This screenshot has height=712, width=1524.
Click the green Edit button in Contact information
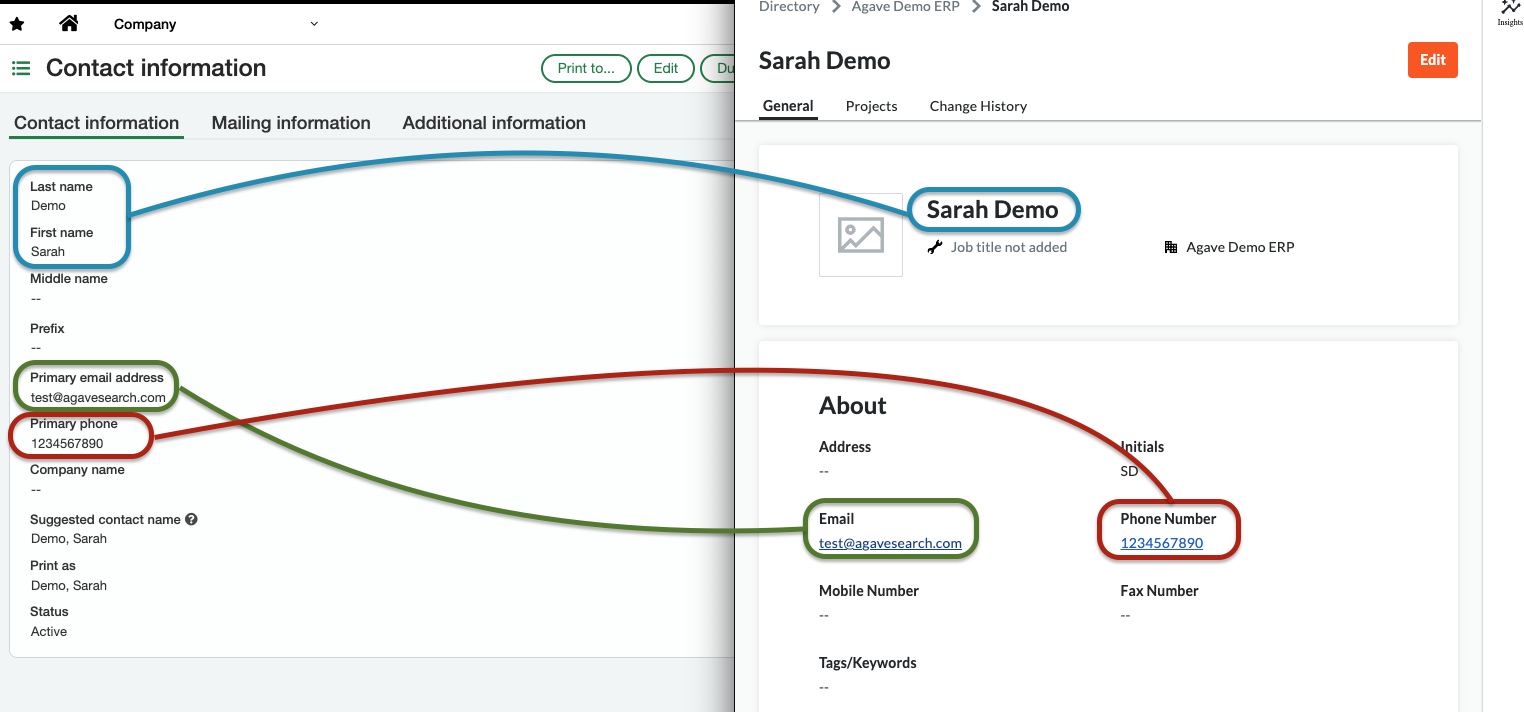666,68
